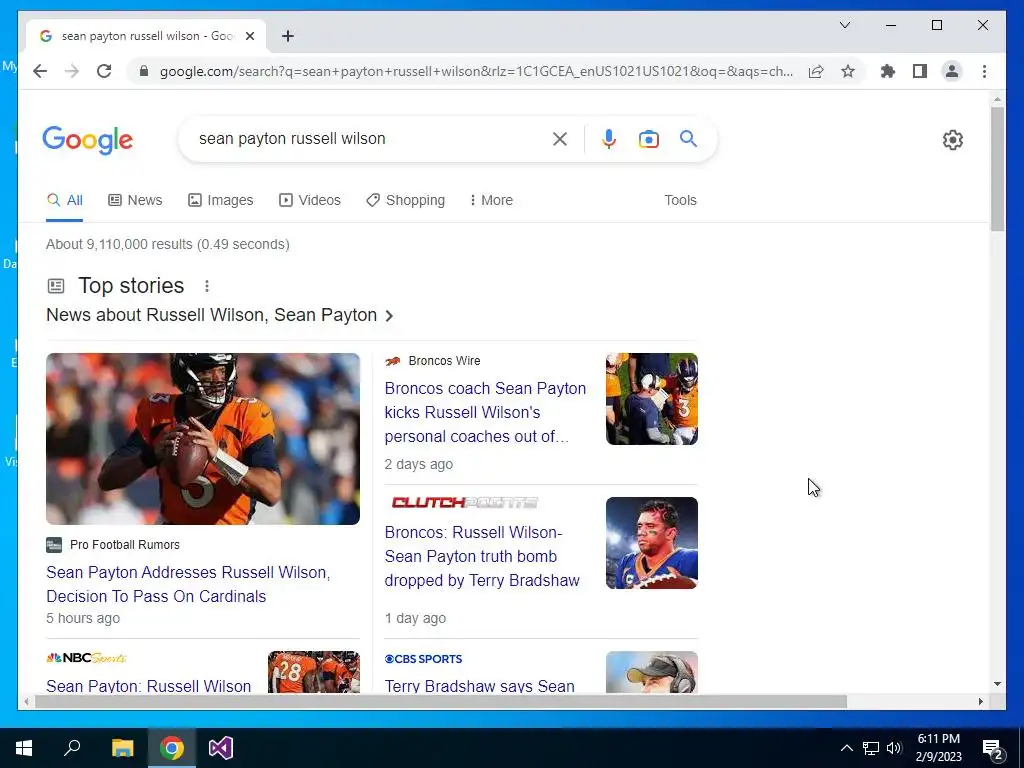The width and height of the screenshot is (1024, 768).
Task: Open Visual Studio from taskbar
Action: coord(221,748)
